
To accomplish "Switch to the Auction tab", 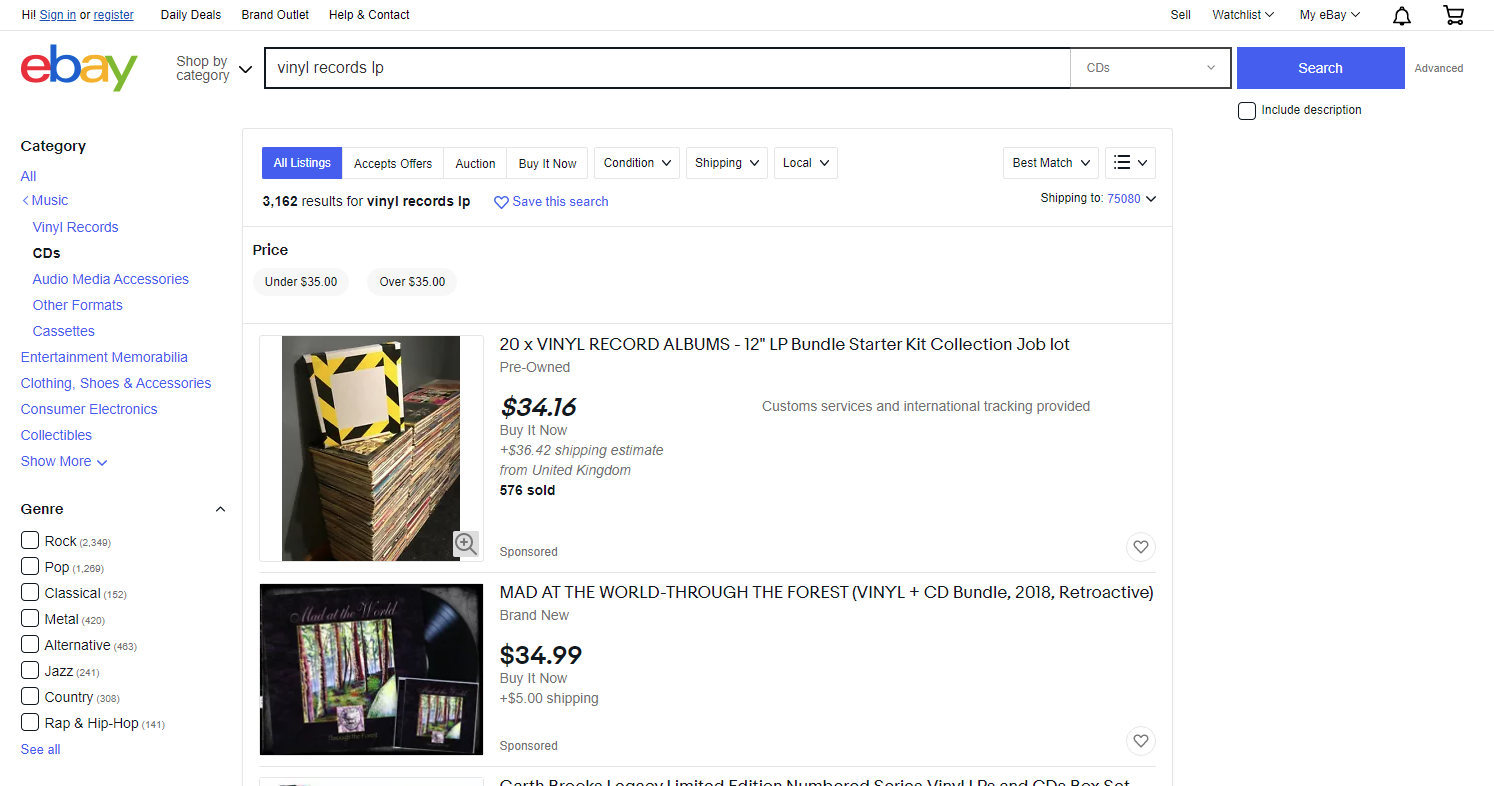I will point(475,164).
